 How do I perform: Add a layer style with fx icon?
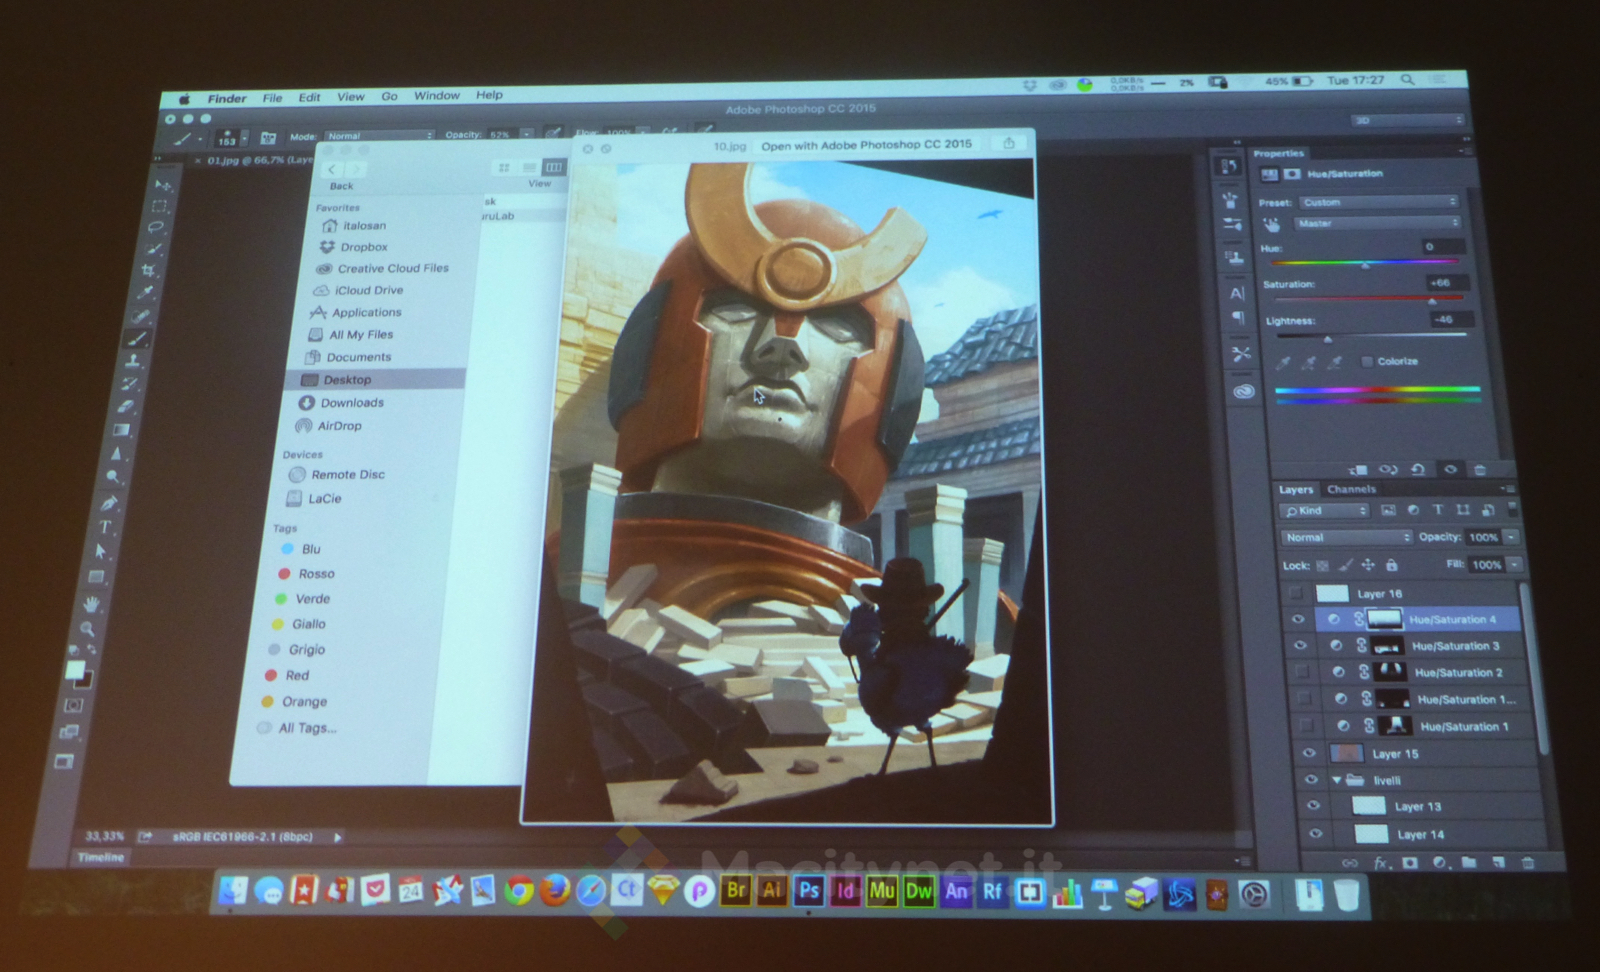click(x=1381, y=862)
